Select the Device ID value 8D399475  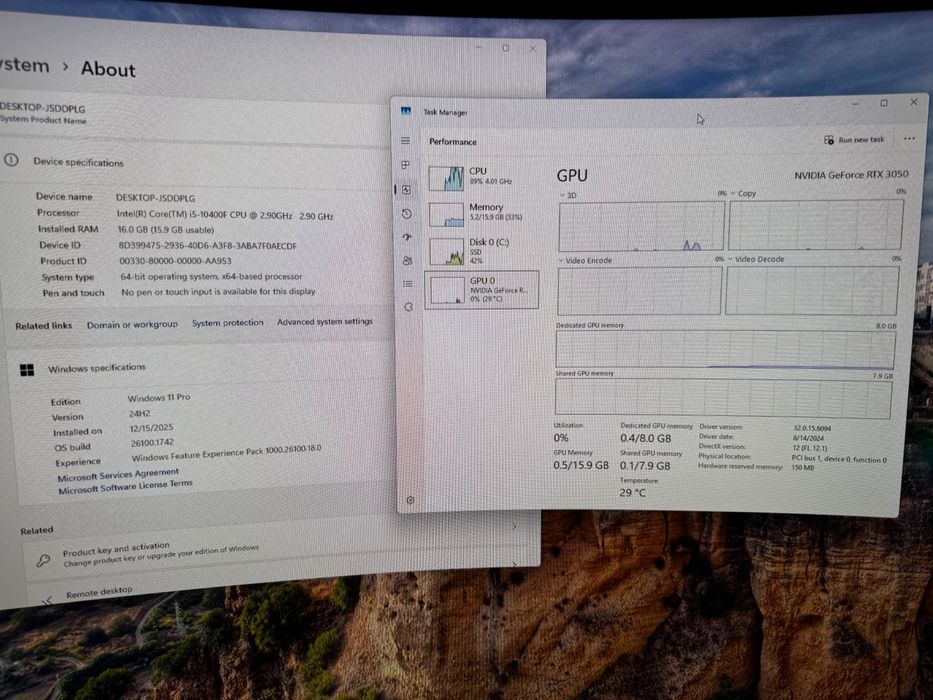click(x=207, y=245)
